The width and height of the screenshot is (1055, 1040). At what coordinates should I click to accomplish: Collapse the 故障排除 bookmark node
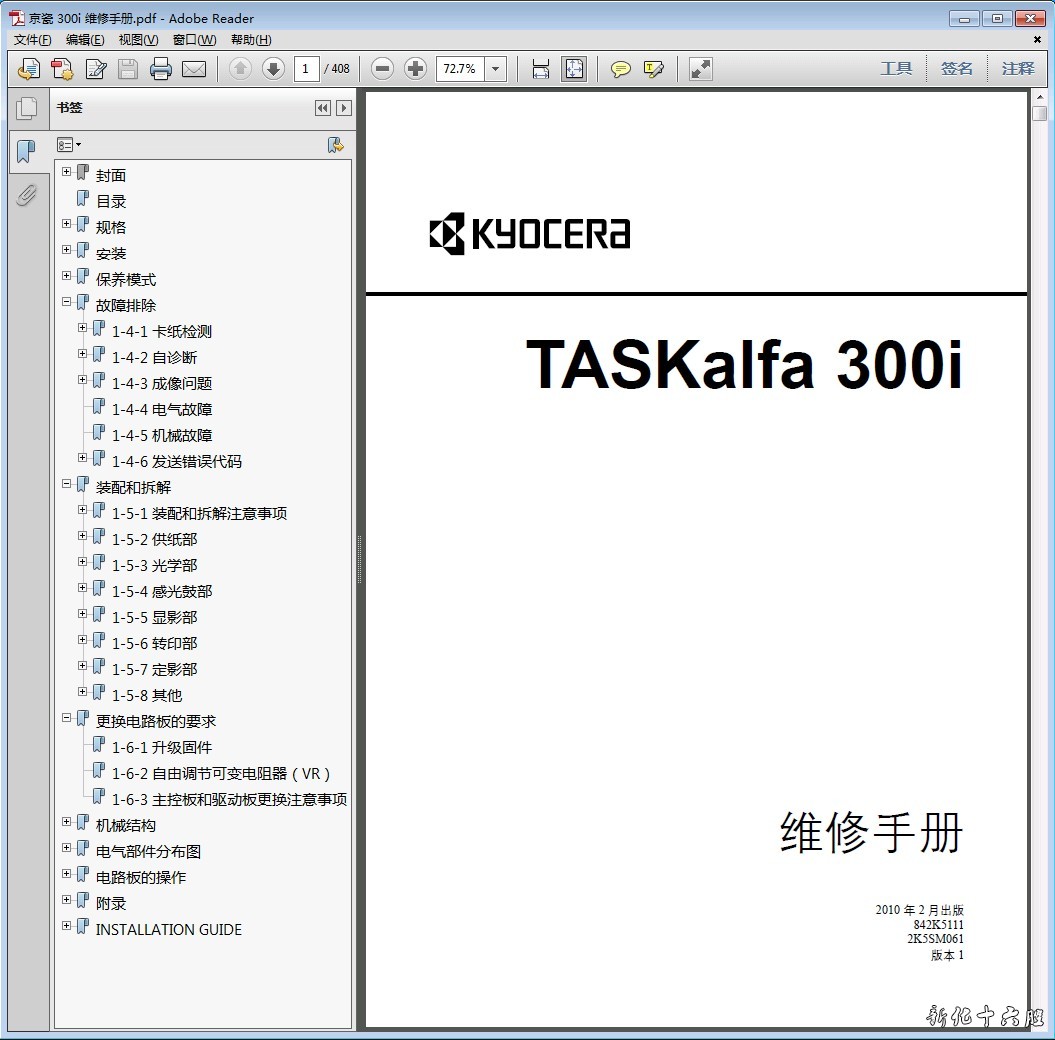[x=67, y=302]
